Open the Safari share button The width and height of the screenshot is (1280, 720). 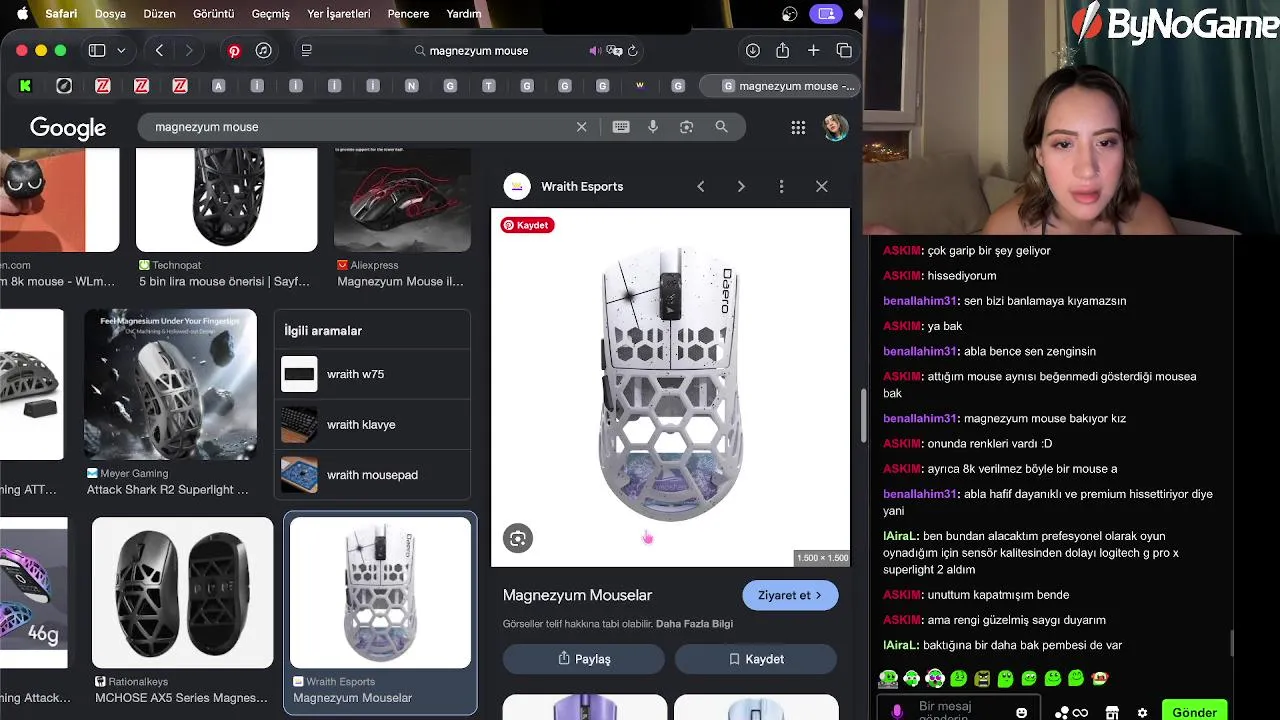783,50
